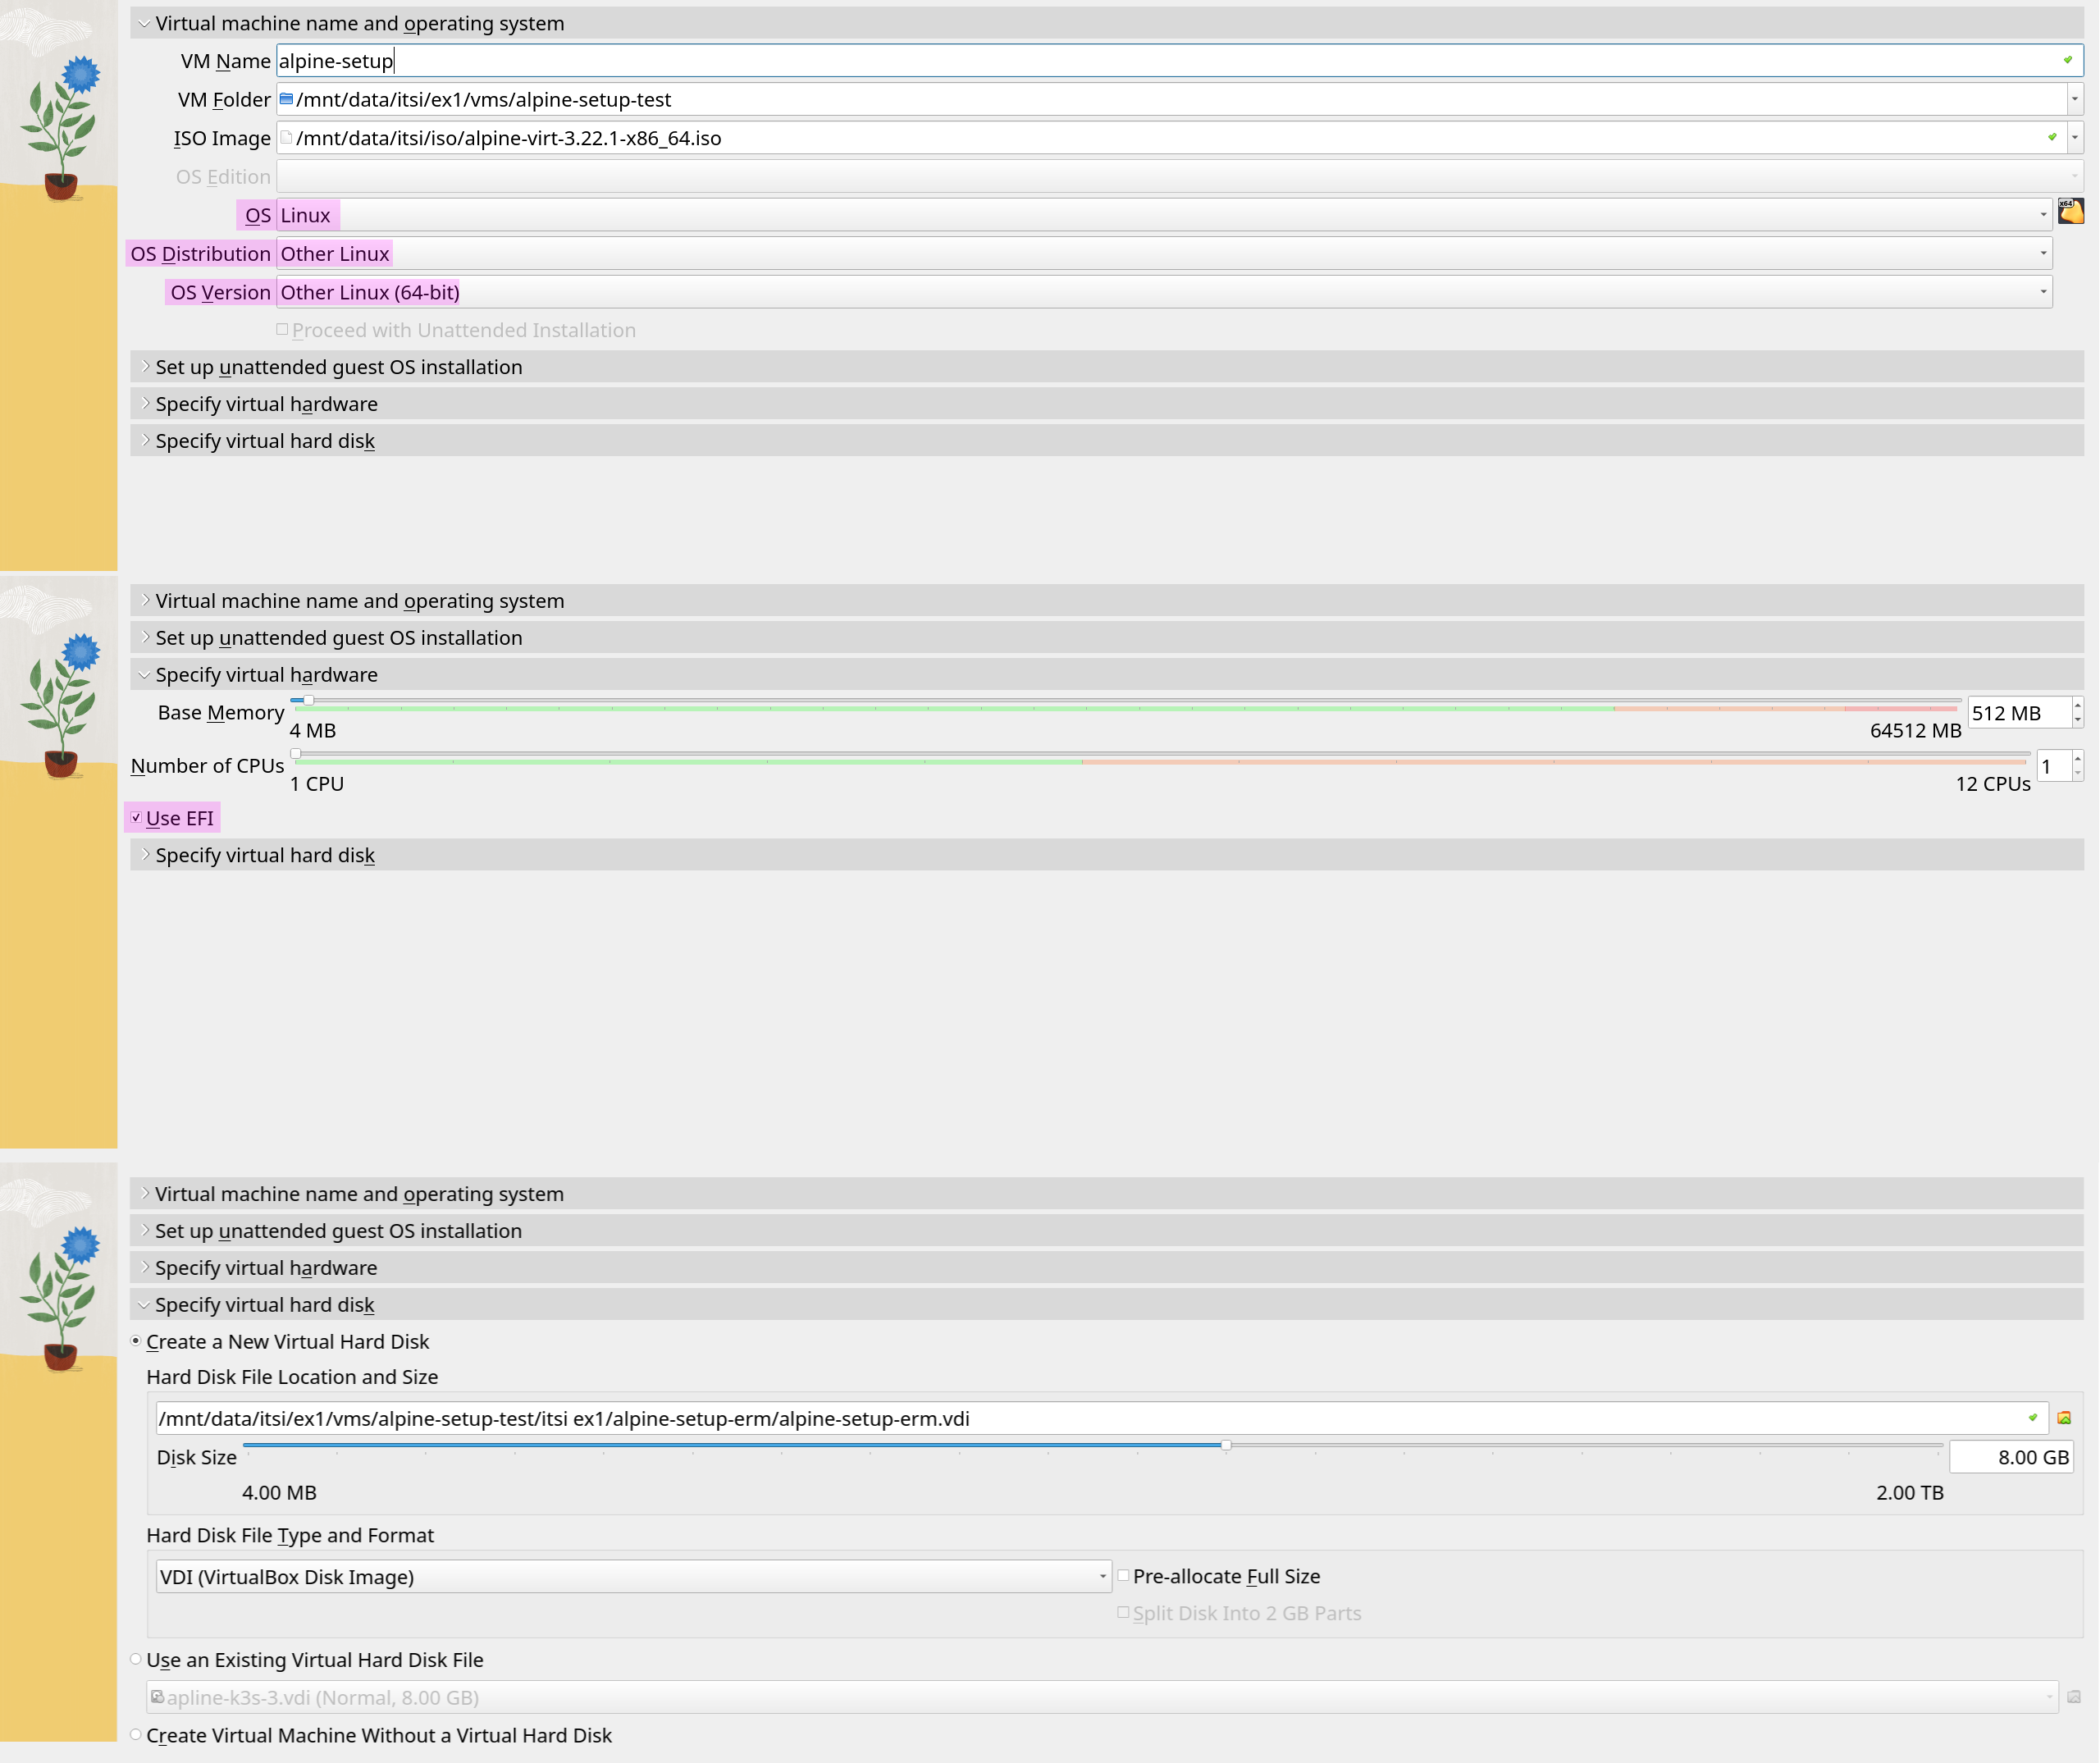Click the file icon in ISO Image field
The width and height of the screenshot is (2100, 1763).
286,138
